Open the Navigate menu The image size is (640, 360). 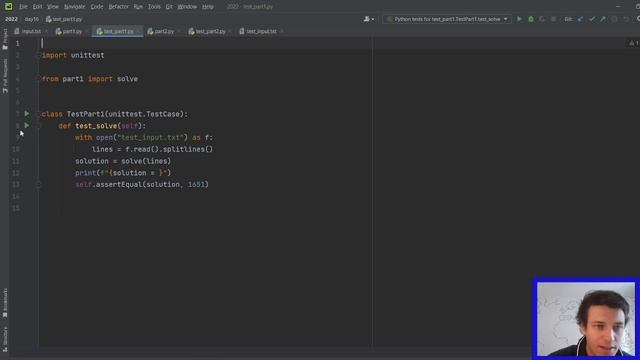(75, 7)
